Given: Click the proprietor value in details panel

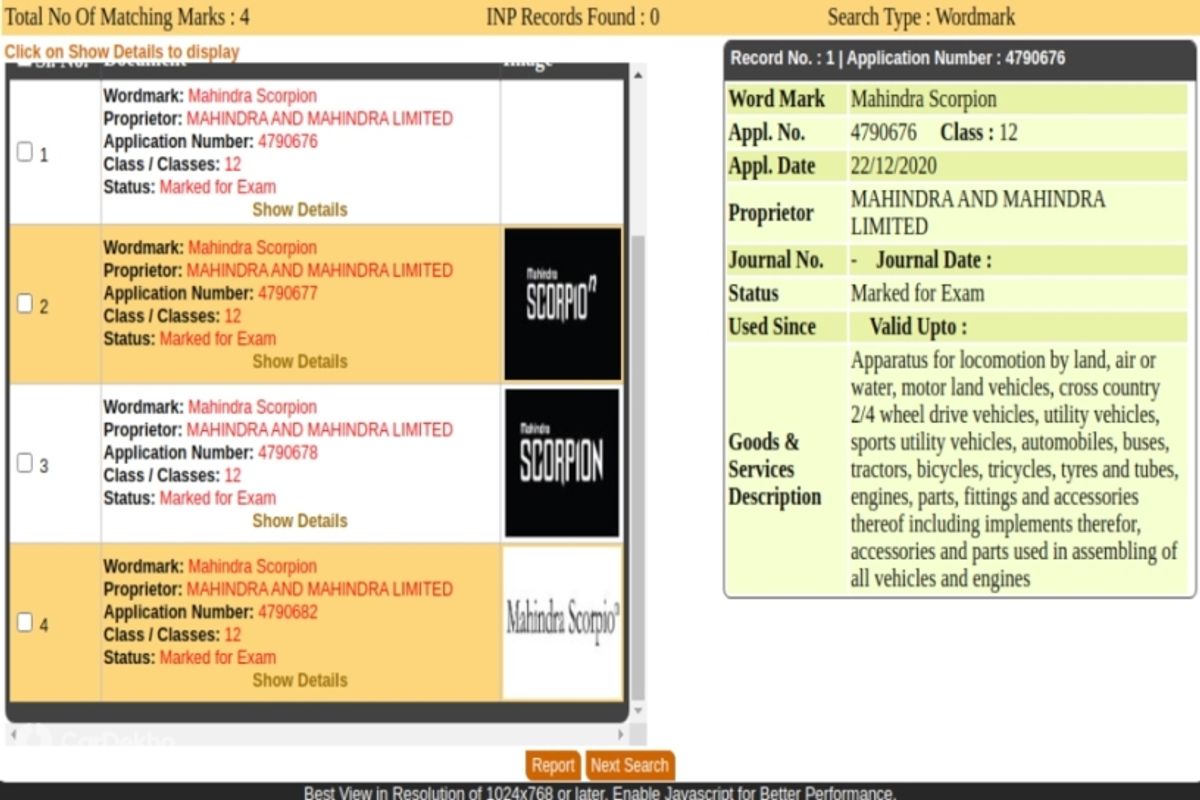Looking at the screenshot, I should click(x=978, y=212).
